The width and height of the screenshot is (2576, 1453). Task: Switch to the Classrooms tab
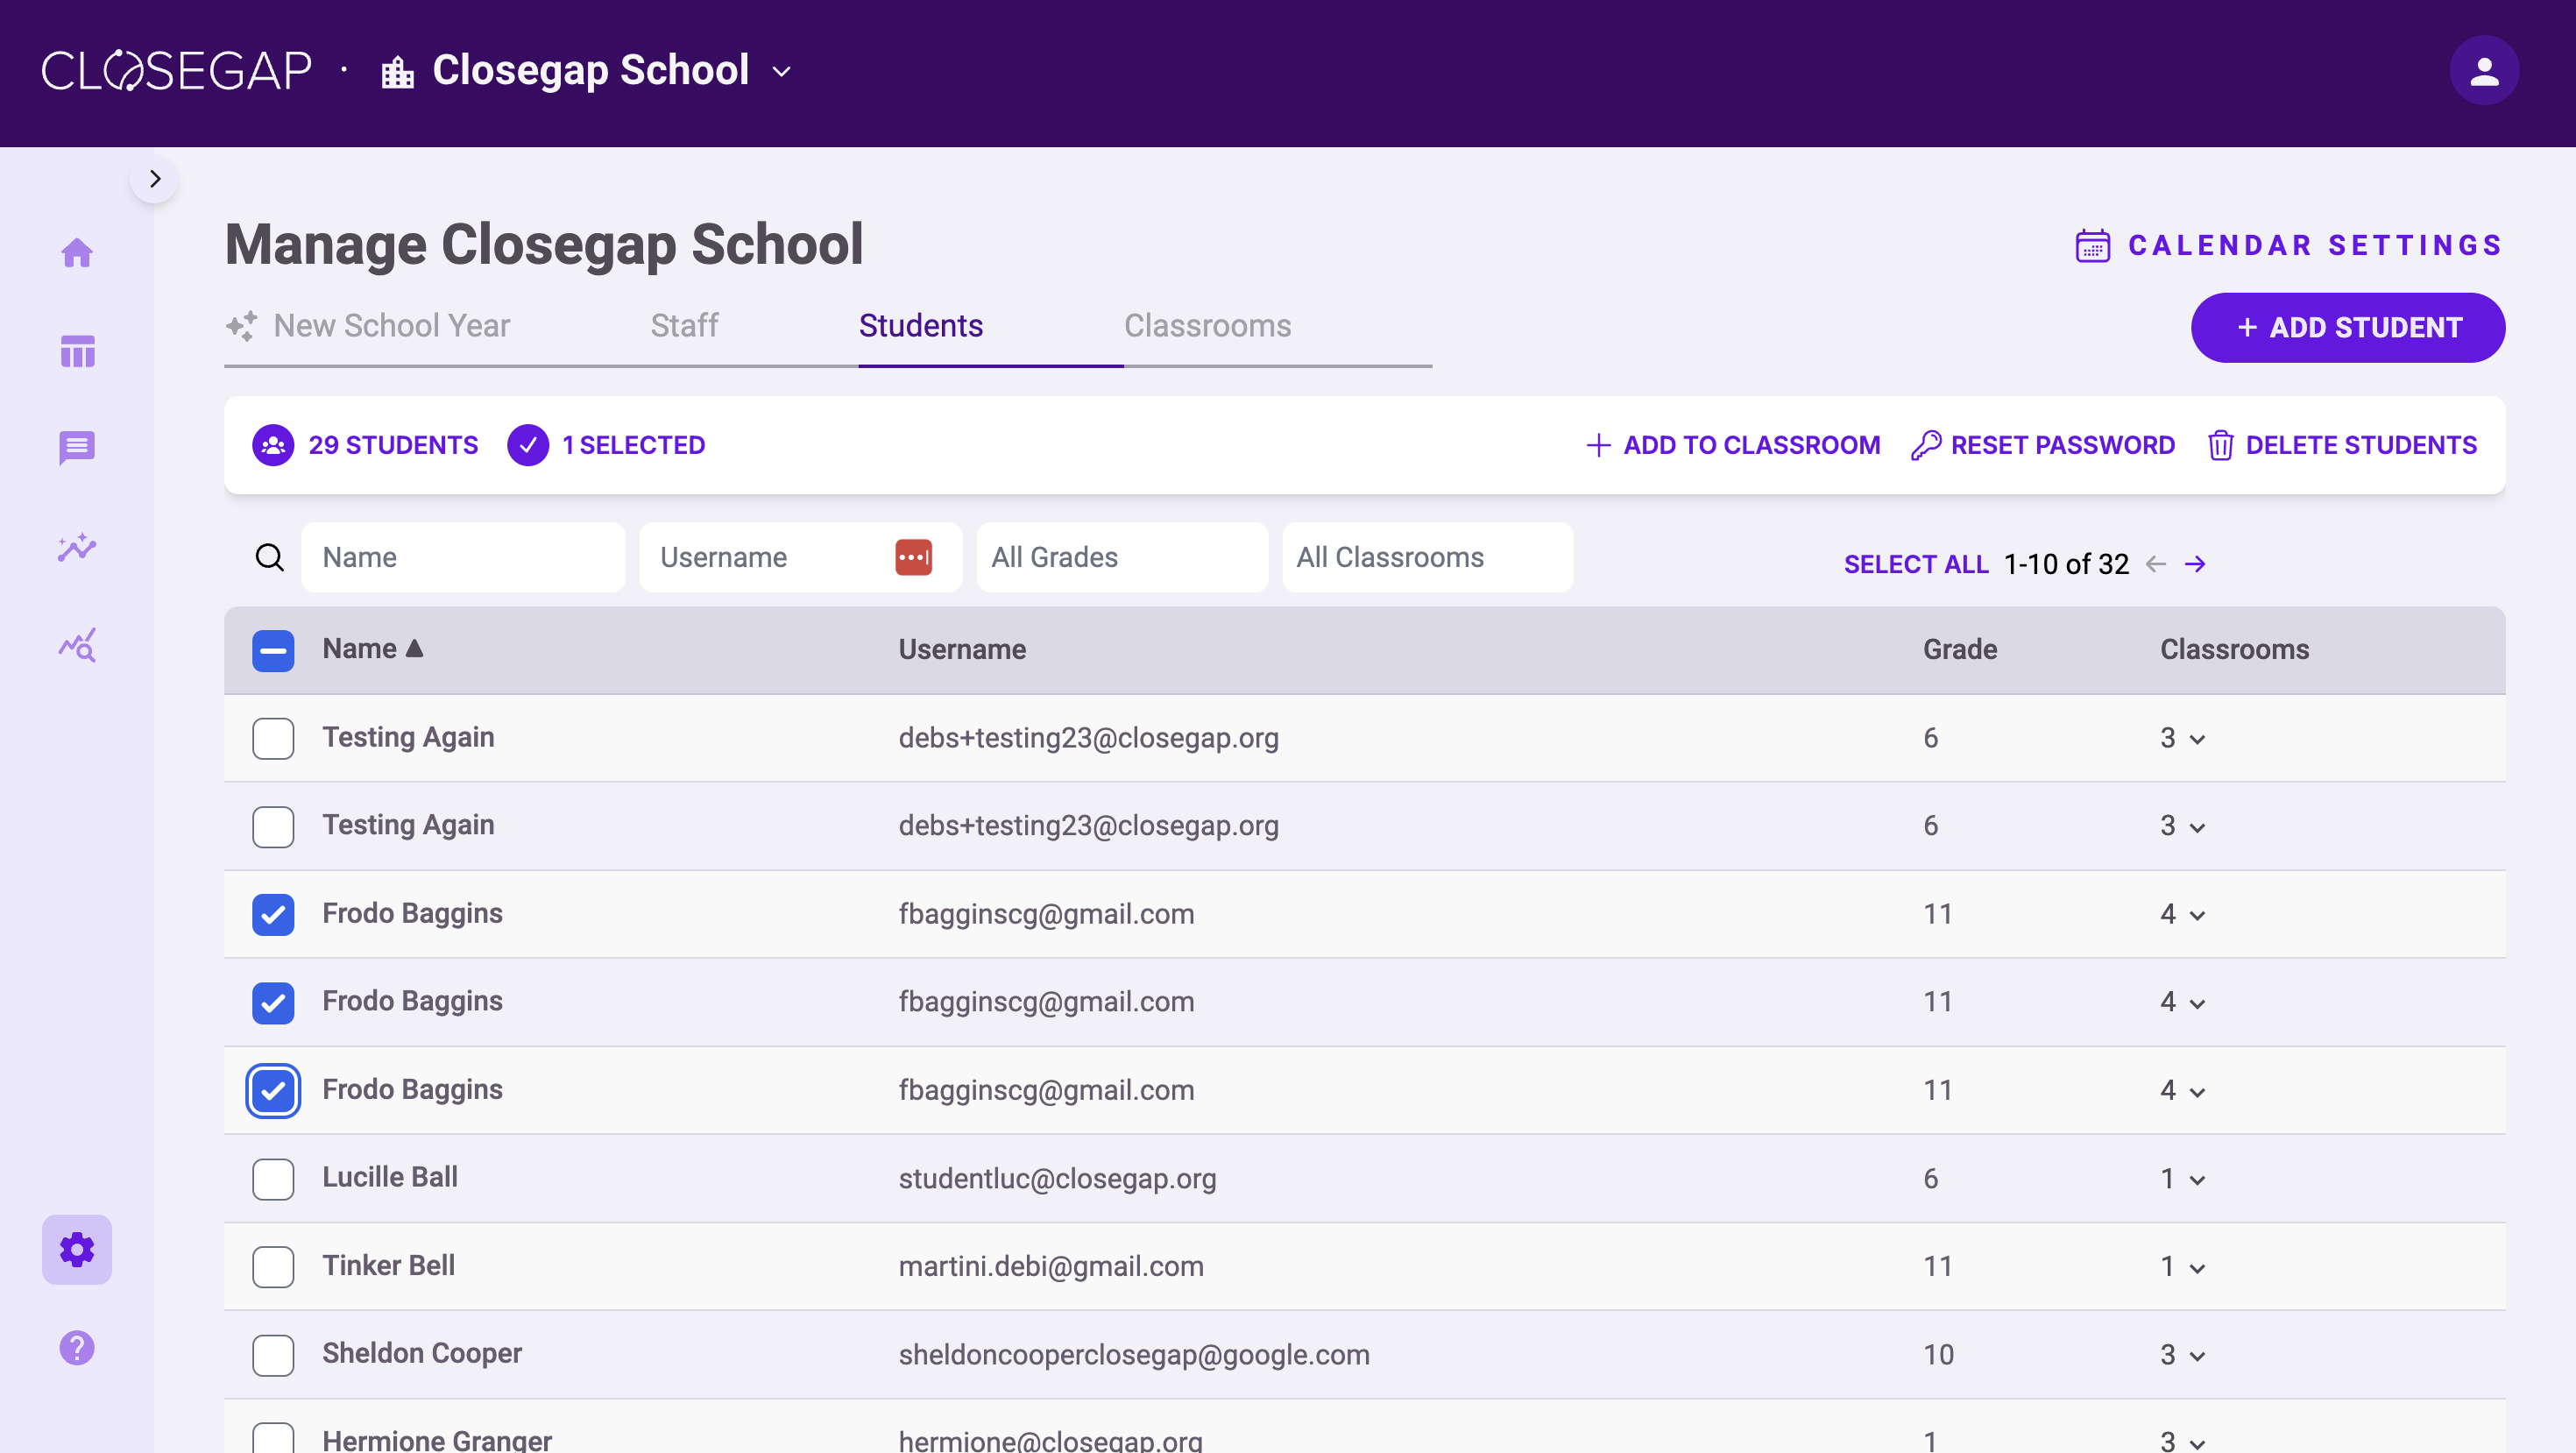[x=1207, y=325]
